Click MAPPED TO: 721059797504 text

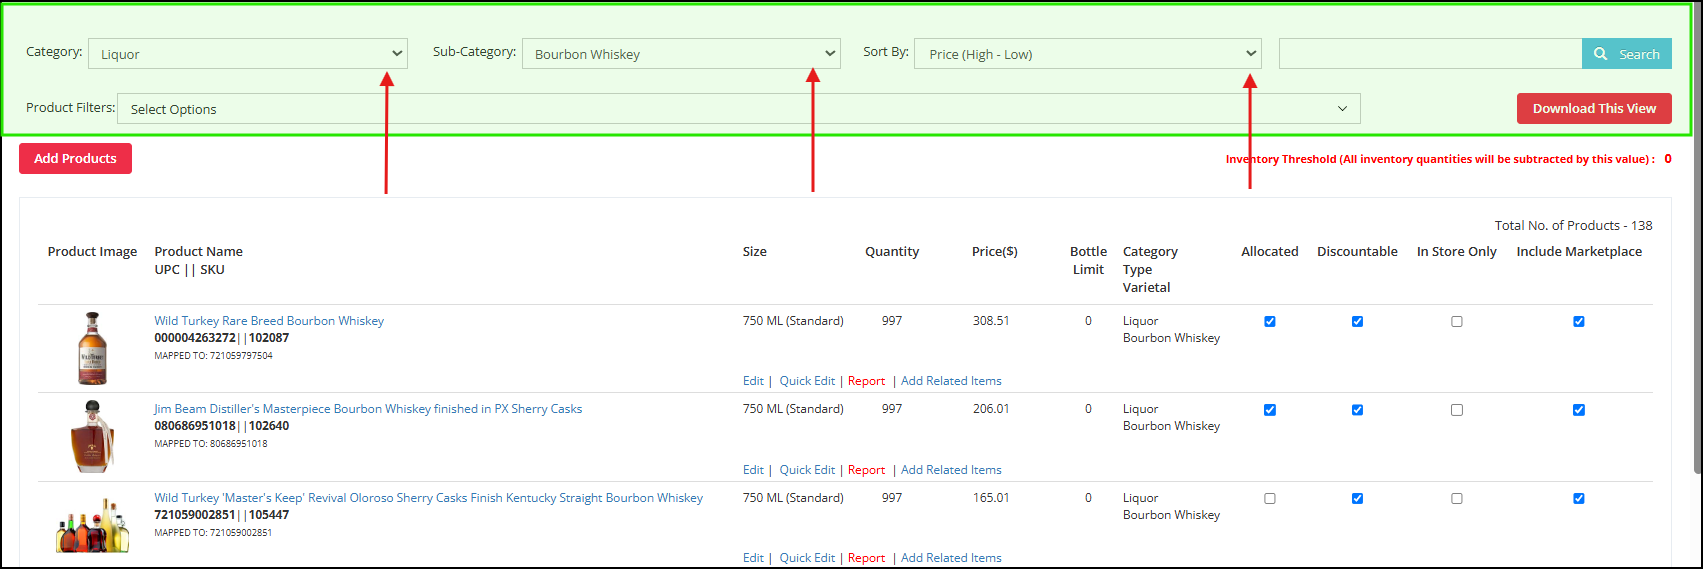(213, 356)
